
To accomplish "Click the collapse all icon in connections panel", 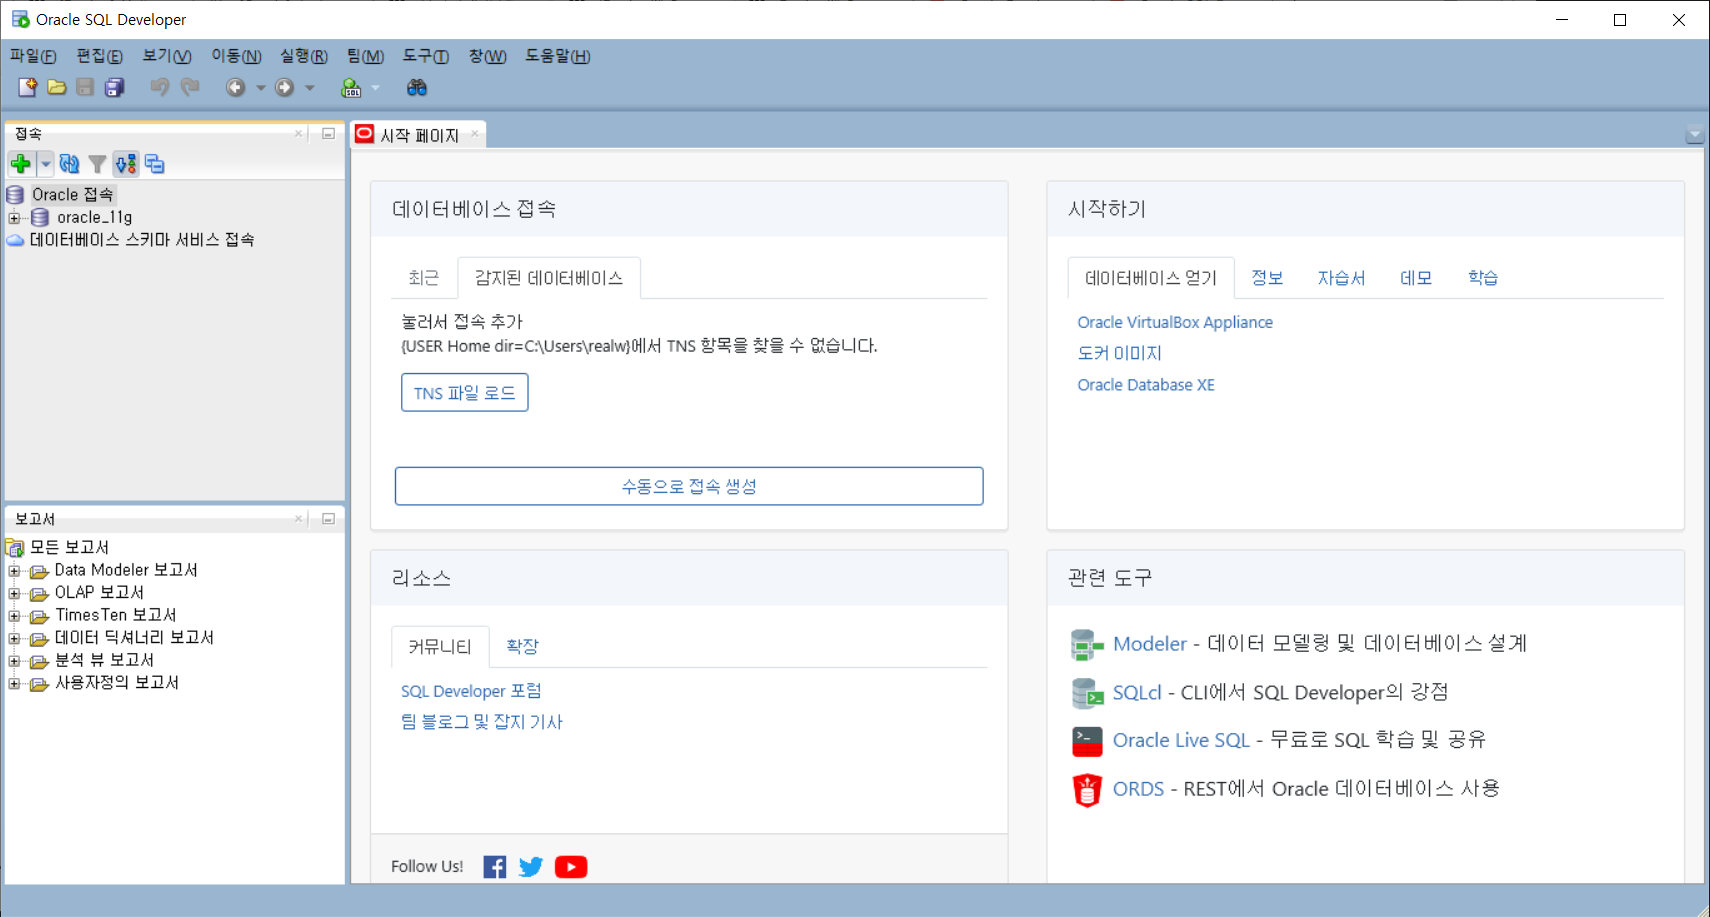I will point(154,164).
